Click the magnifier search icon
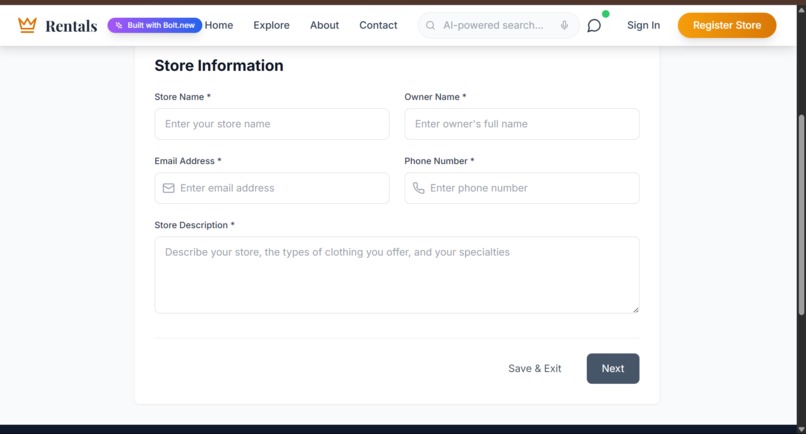 [430, 25]
